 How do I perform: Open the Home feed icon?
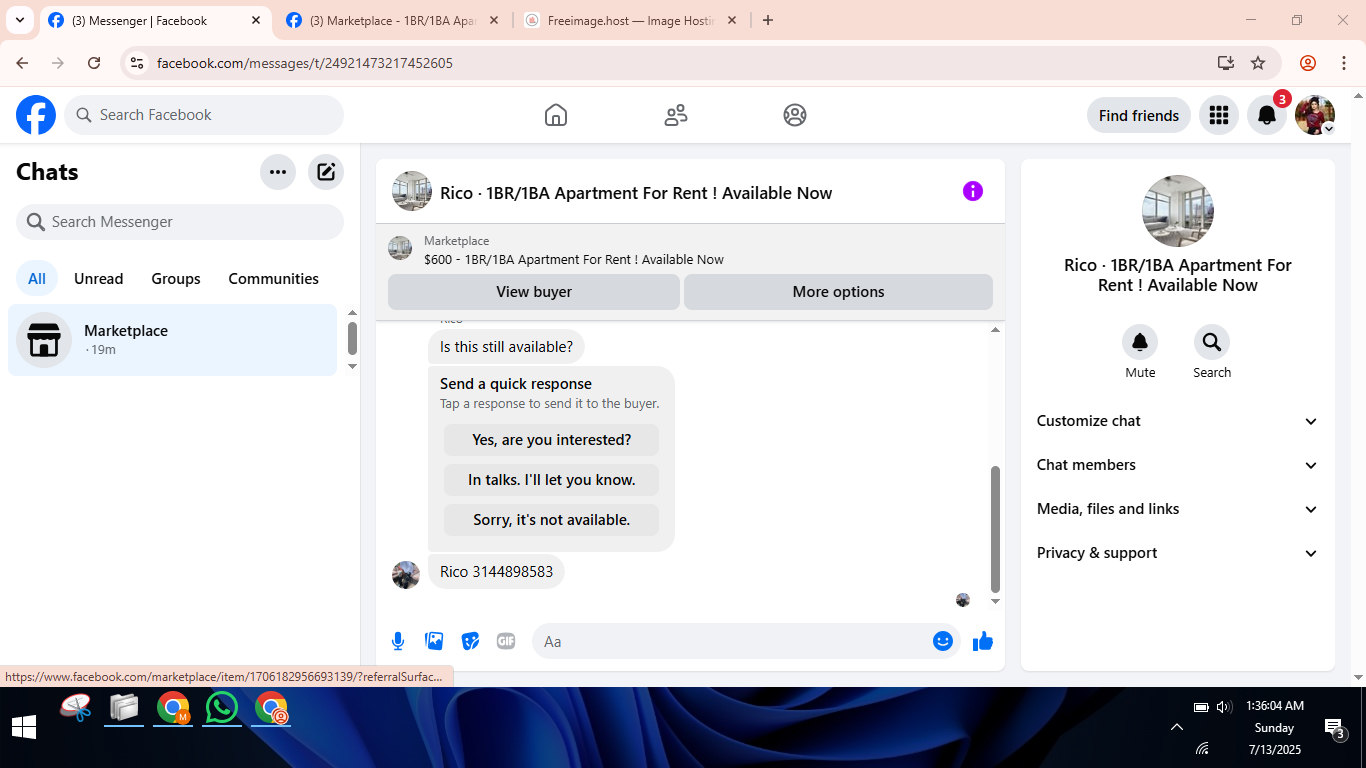556,115
